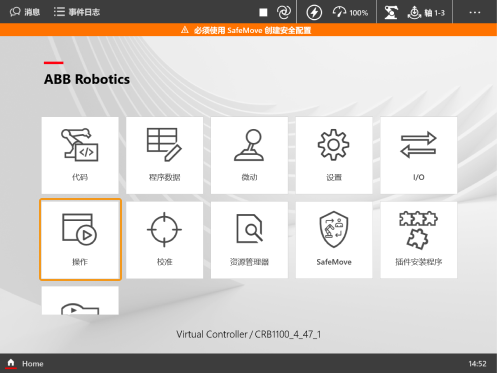Select the Home tab in the bottom bar
Image resolution: width=497 pixels, height=373 pixels.
point(25,363)
